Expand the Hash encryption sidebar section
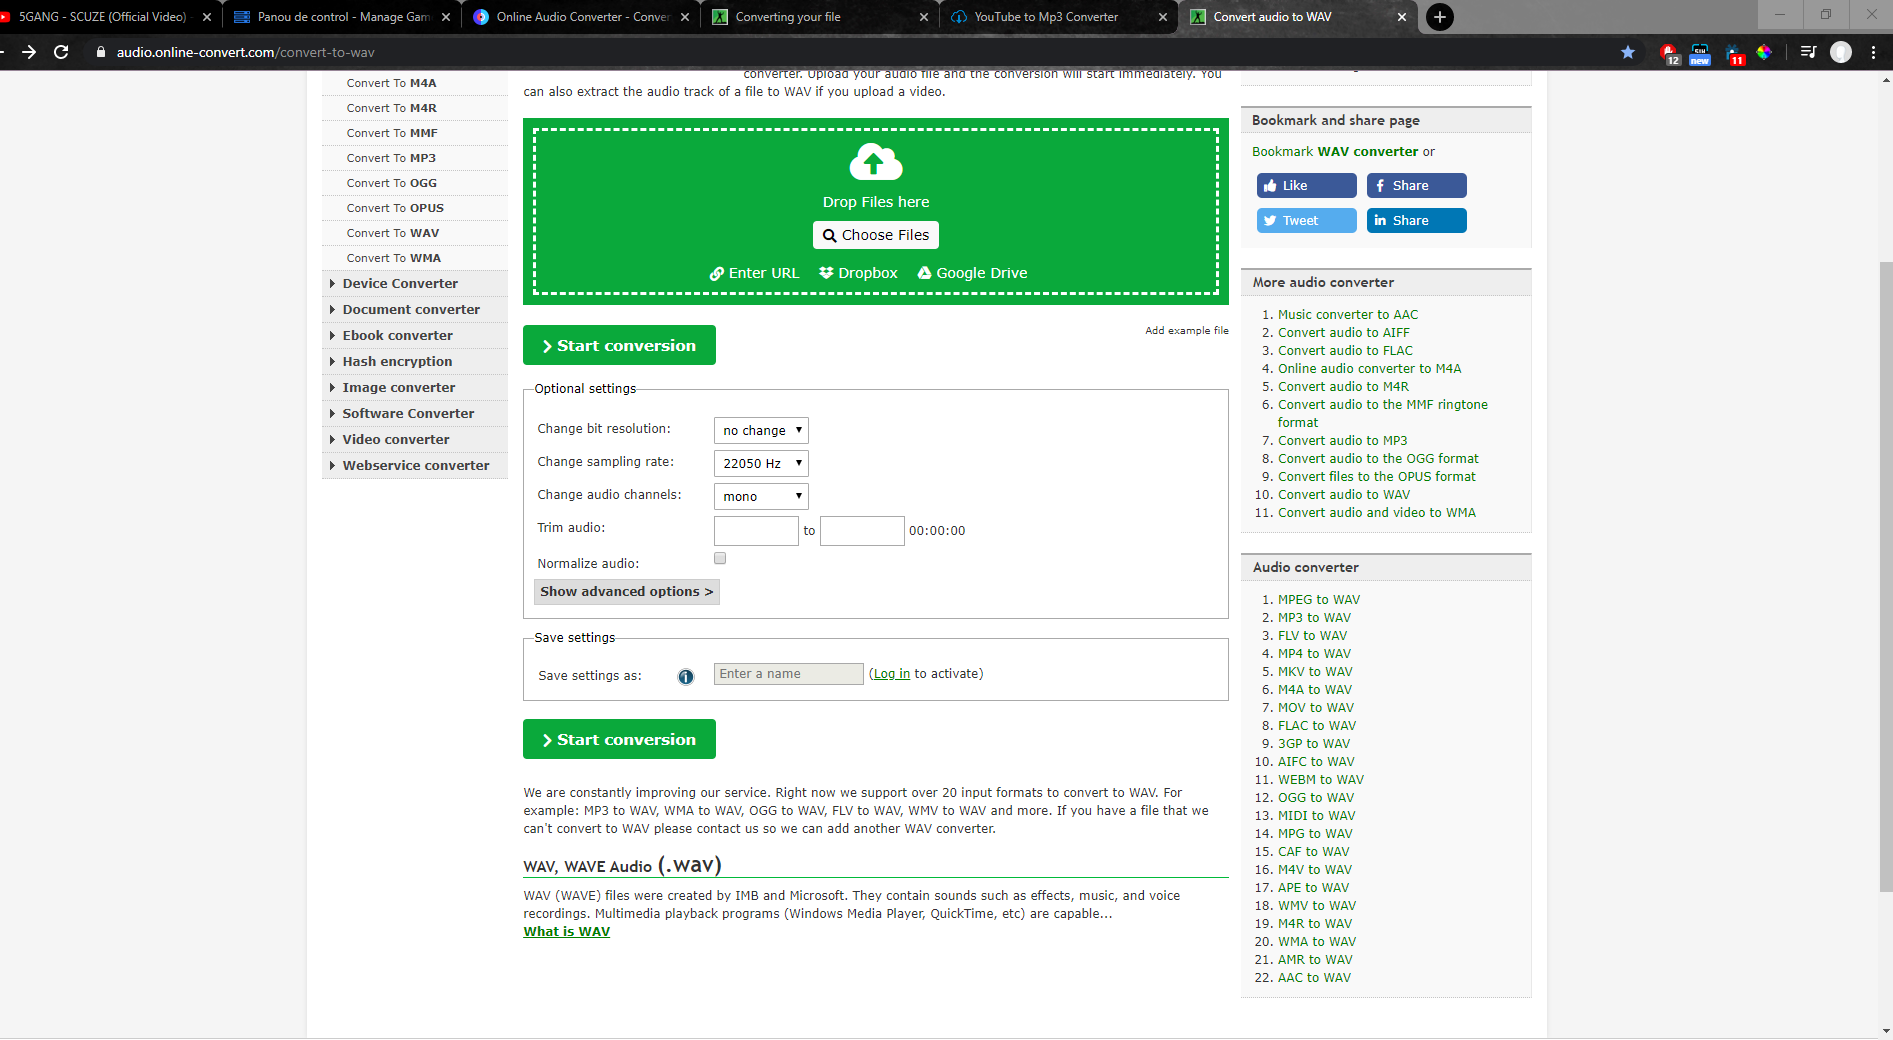This screenshot has height=1040, width=1893. click(x=397, y=361)
